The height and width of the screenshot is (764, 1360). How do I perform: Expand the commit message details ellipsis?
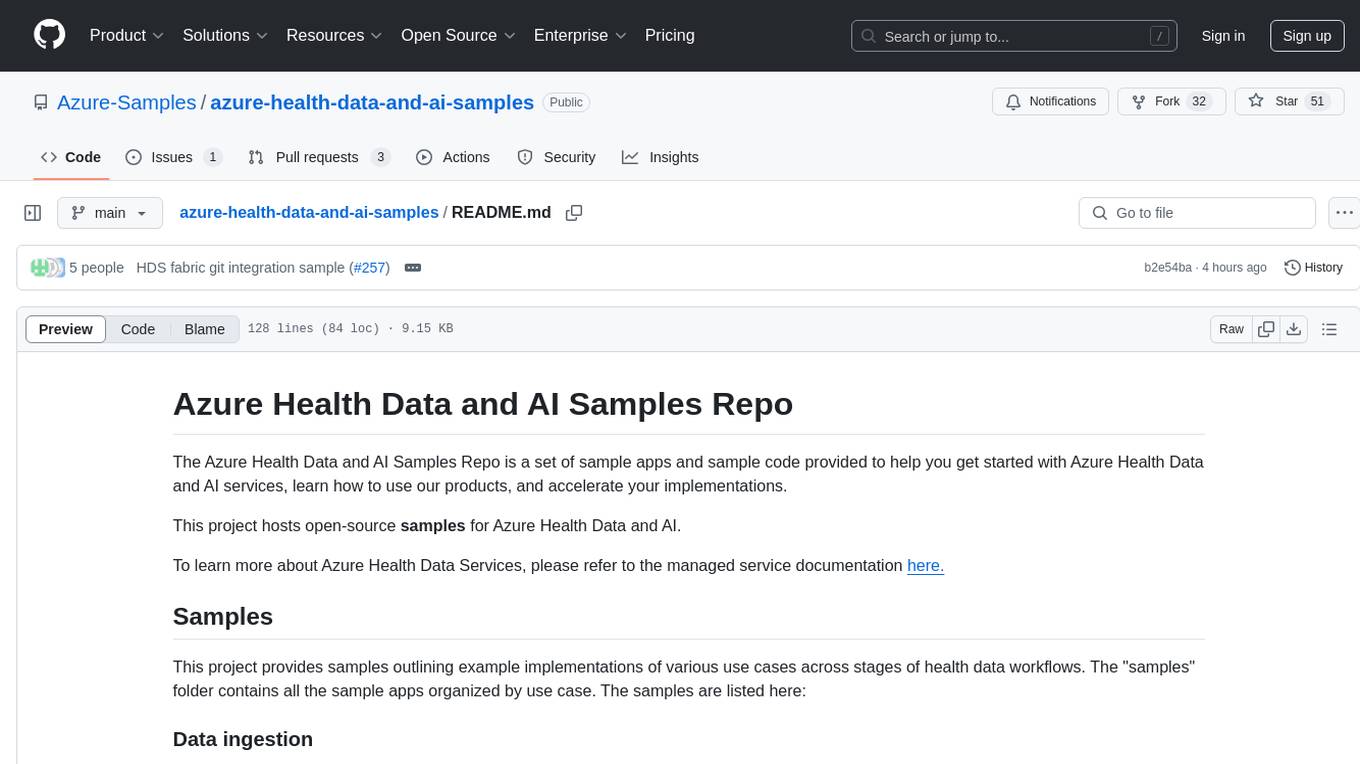click(413, 268)
